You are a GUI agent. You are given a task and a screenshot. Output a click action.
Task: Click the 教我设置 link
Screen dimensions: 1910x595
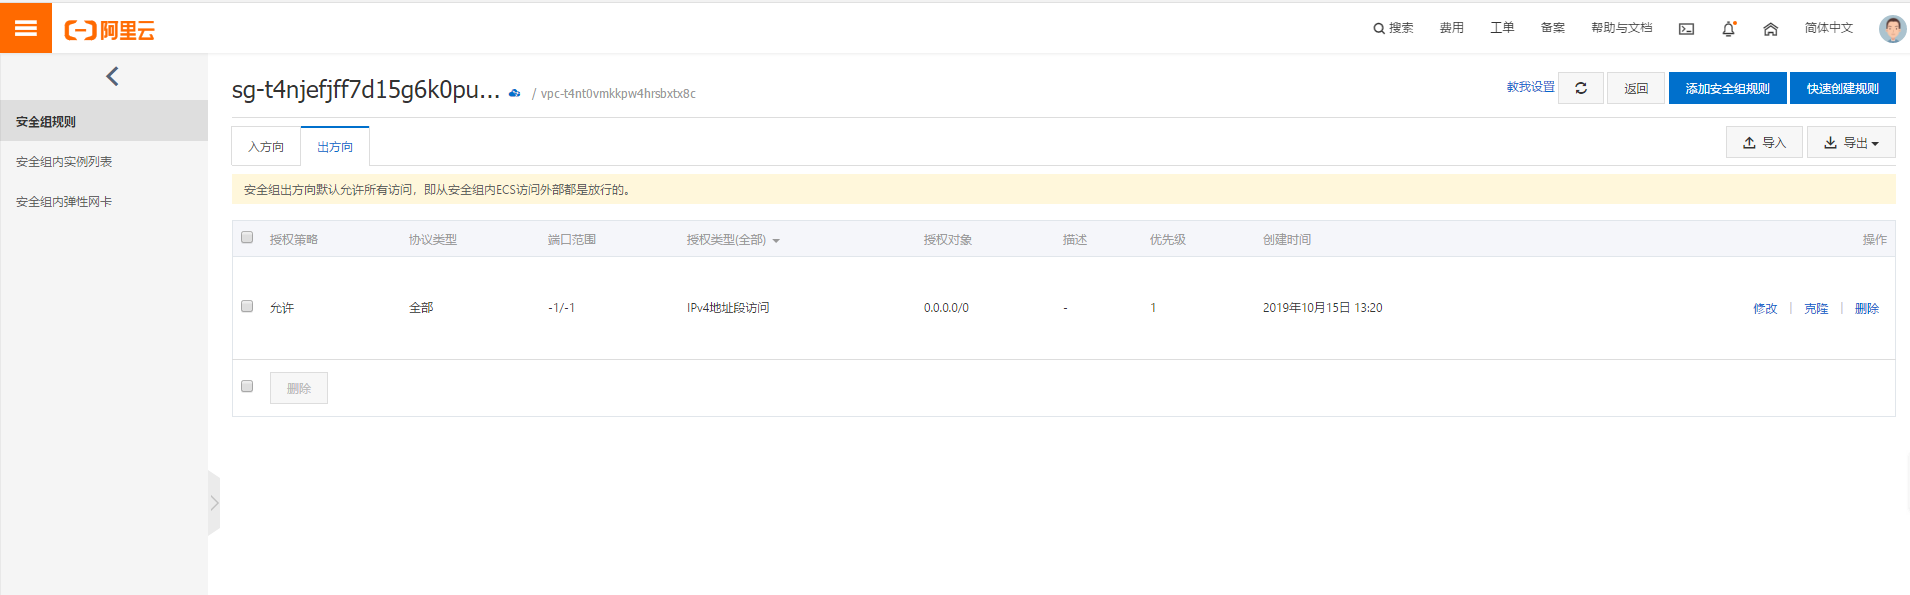click(x=1531, y=87)
